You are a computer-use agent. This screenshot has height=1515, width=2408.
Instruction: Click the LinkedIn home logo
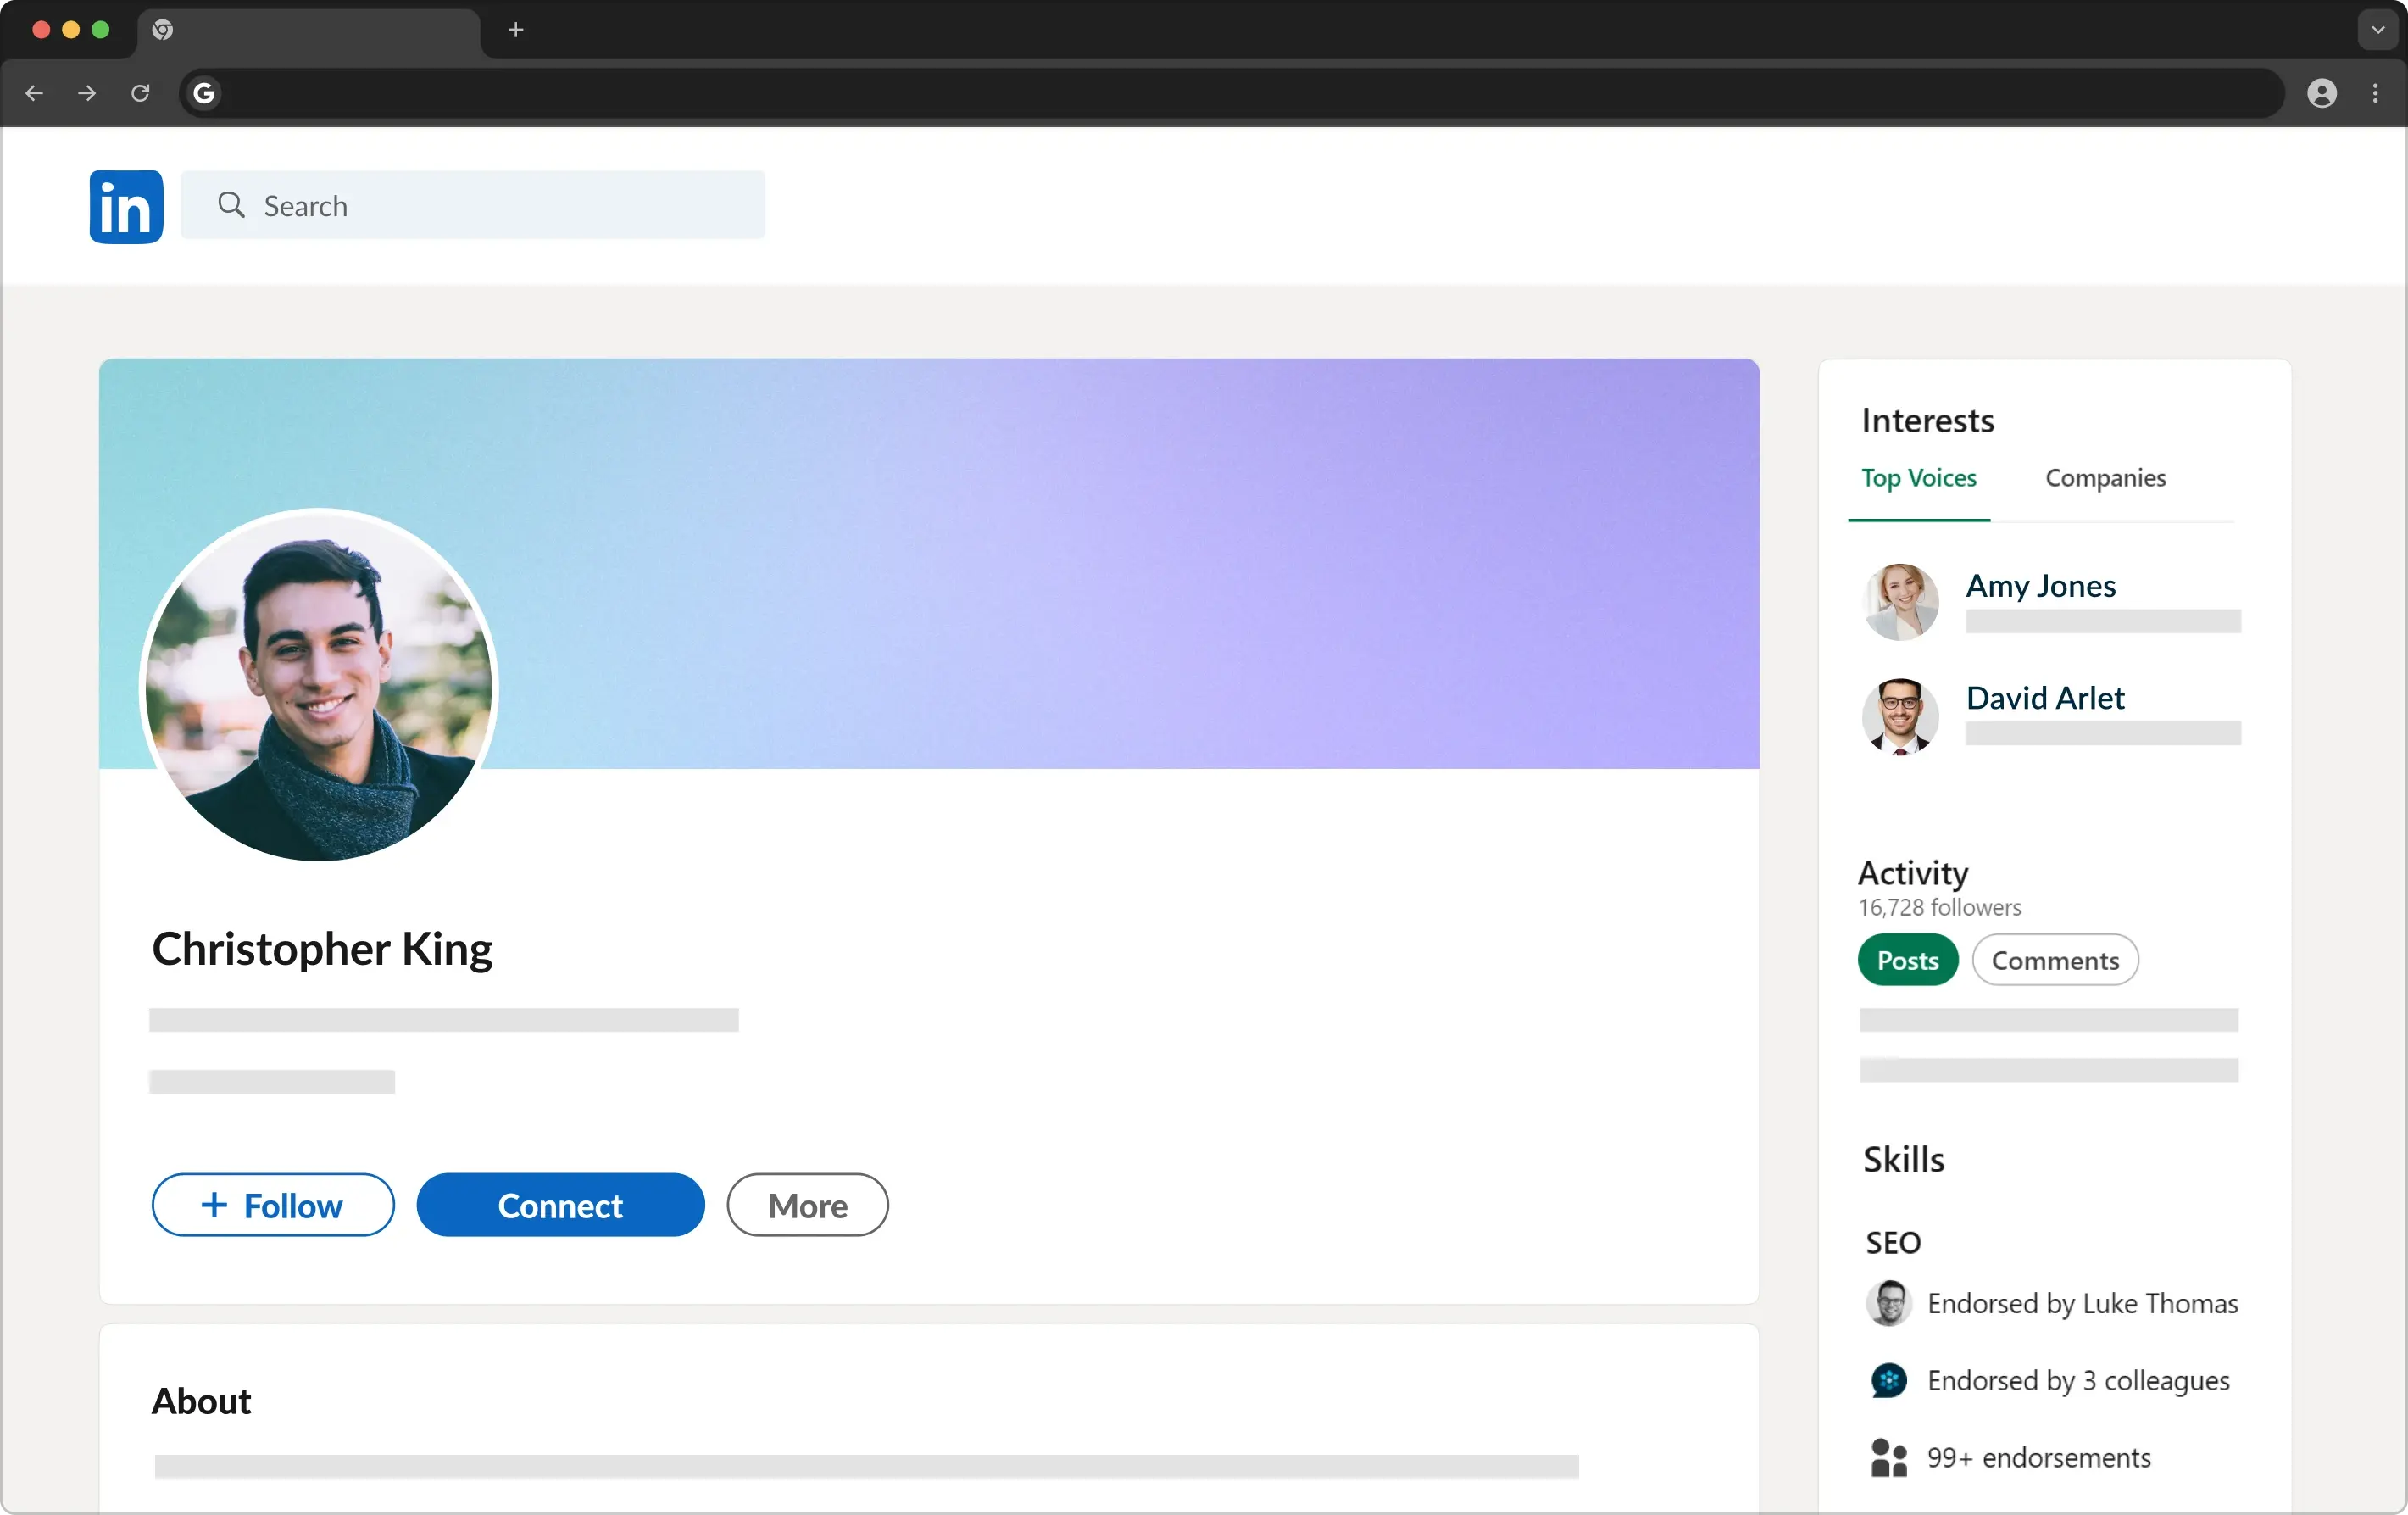coord(126,207)
